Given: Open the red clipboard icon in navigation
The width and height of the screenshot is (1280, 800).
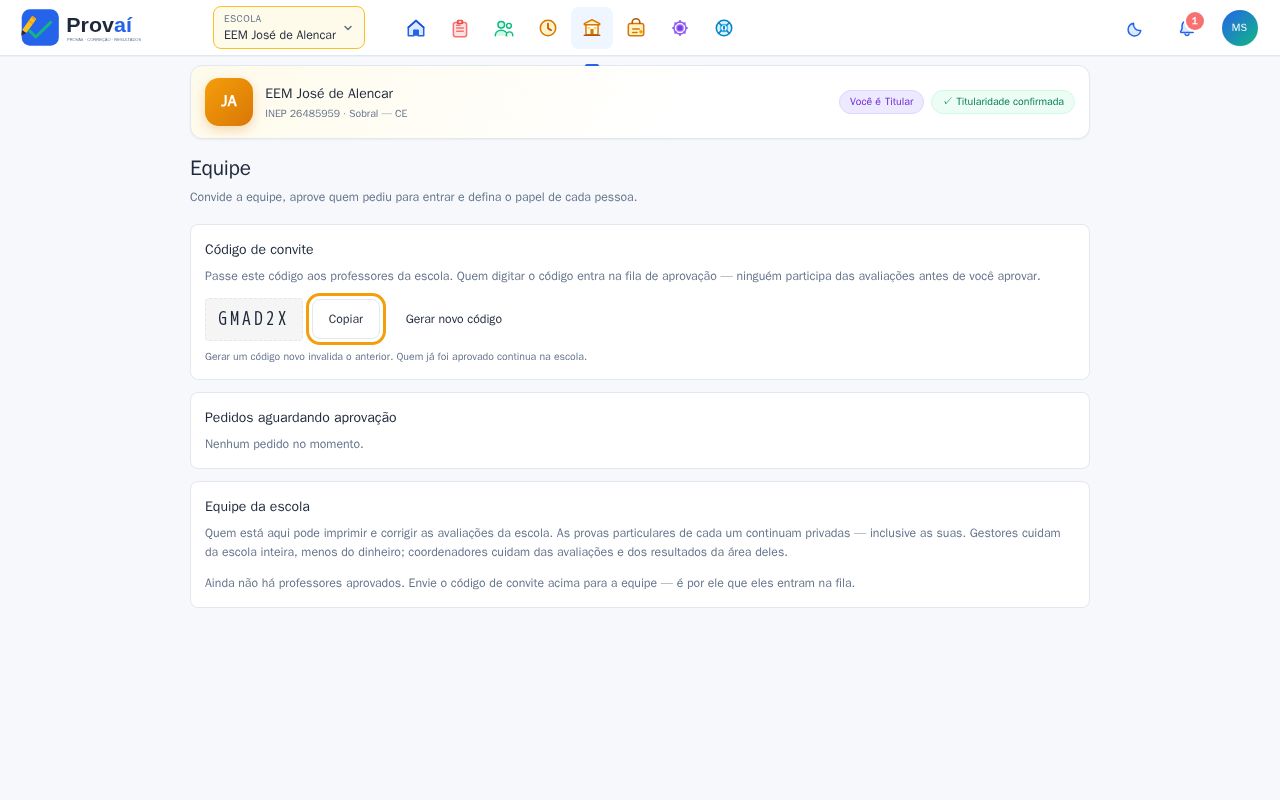Looking at the screenshot, I should (460, 28).
